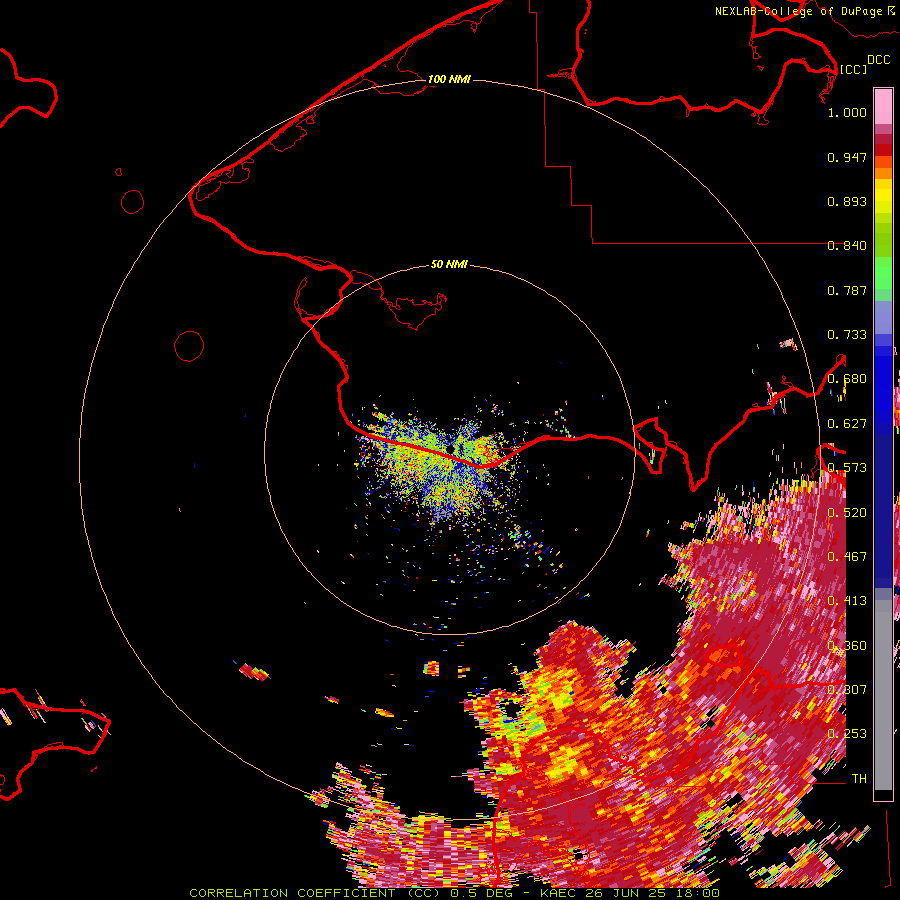
Task: Click the 0.520 color scale value
Action: 847,513
